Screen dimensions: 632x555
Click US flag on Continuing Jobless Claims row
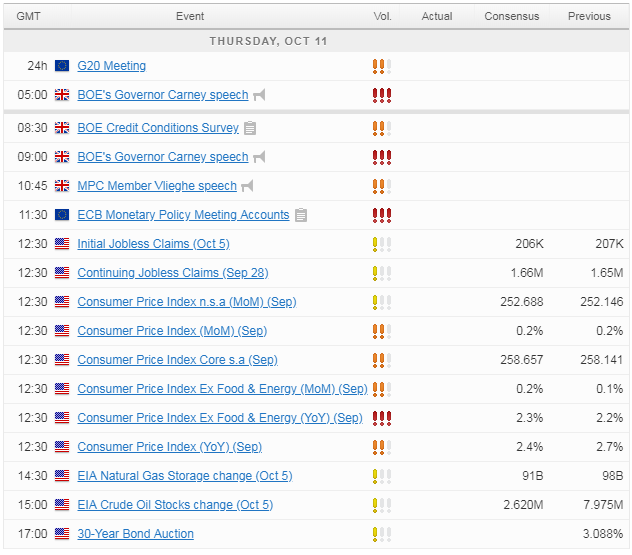coord(62,273)
